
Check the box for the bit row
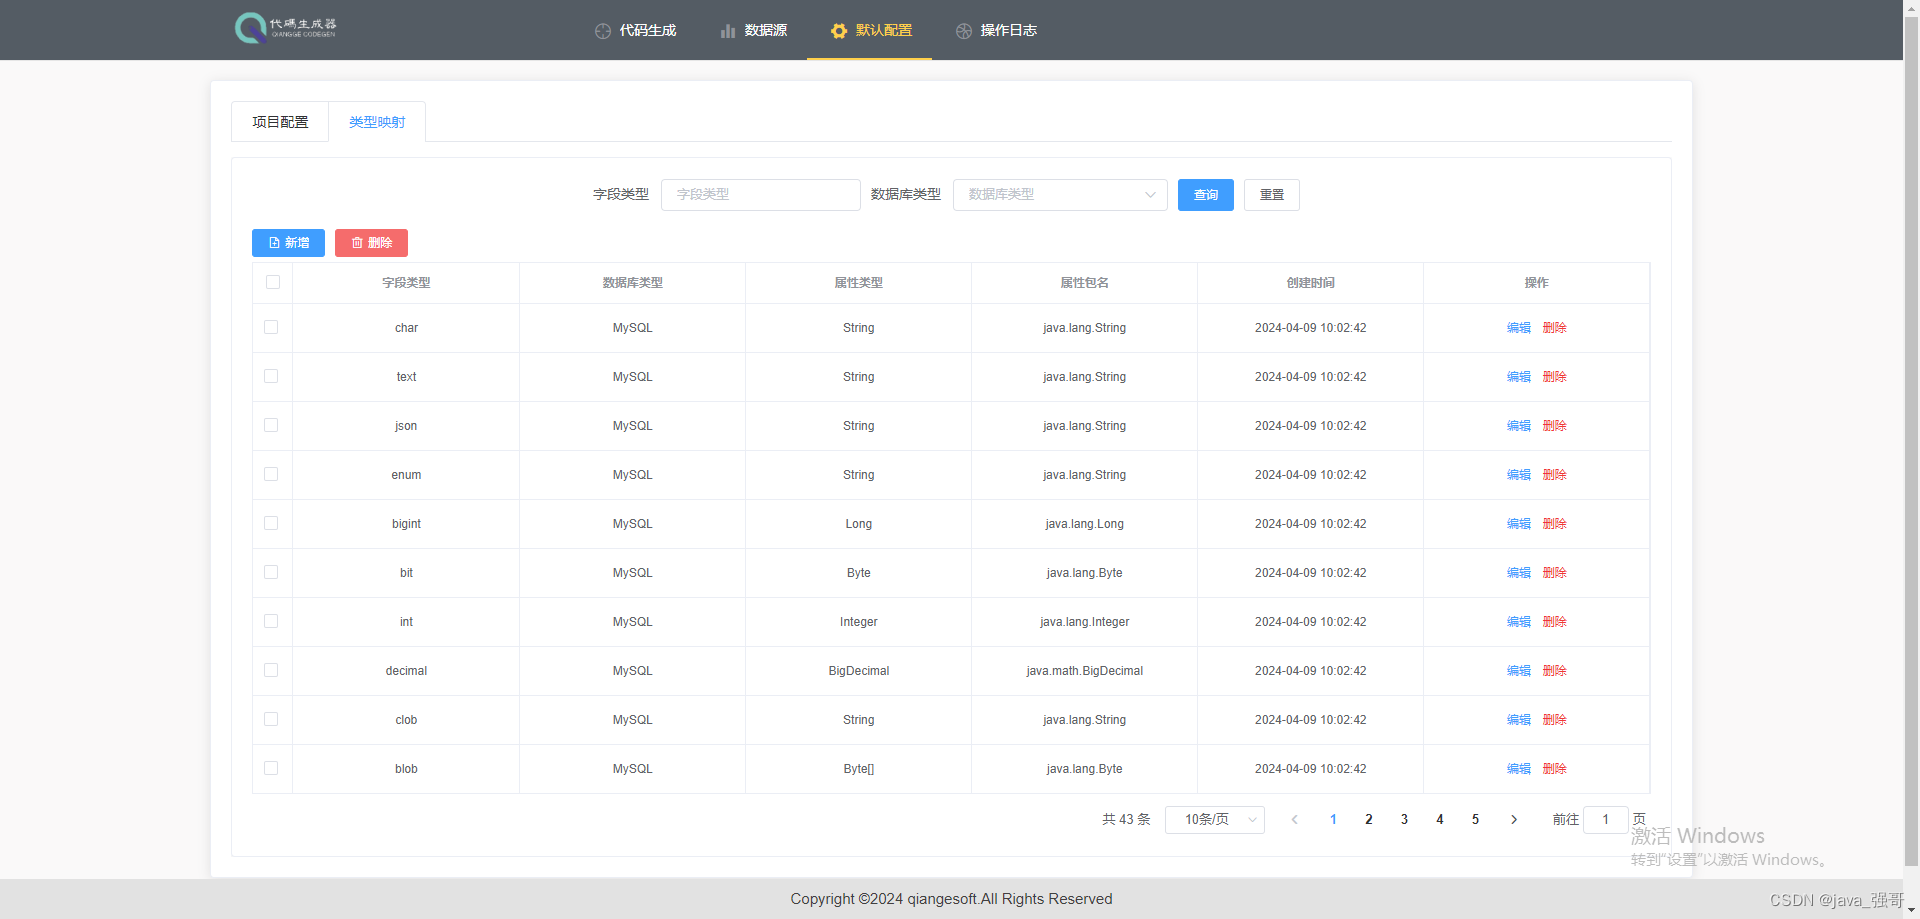point(271,572)
